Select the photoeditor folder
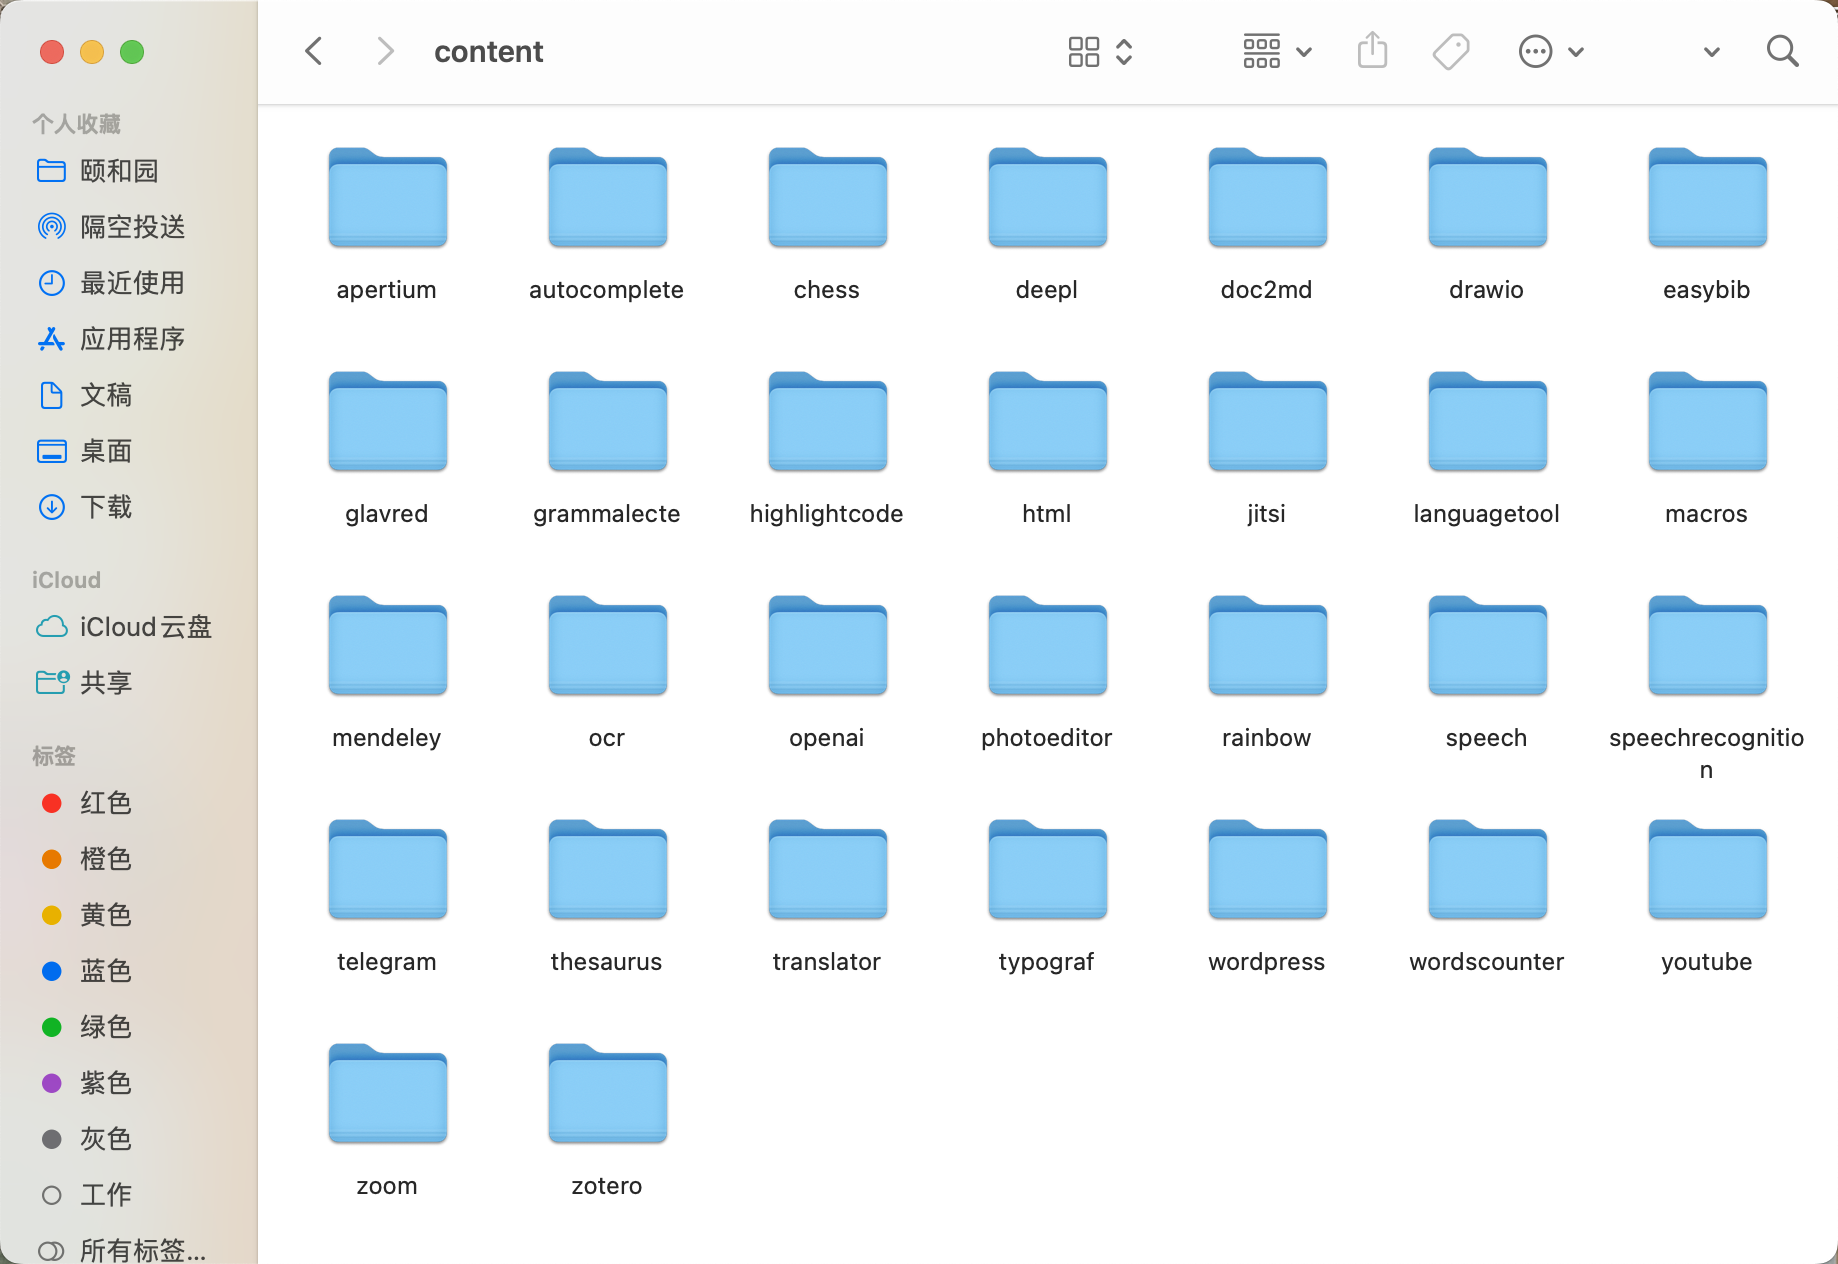Viewport: 1838px width, 1264px height. (1047, 646)
